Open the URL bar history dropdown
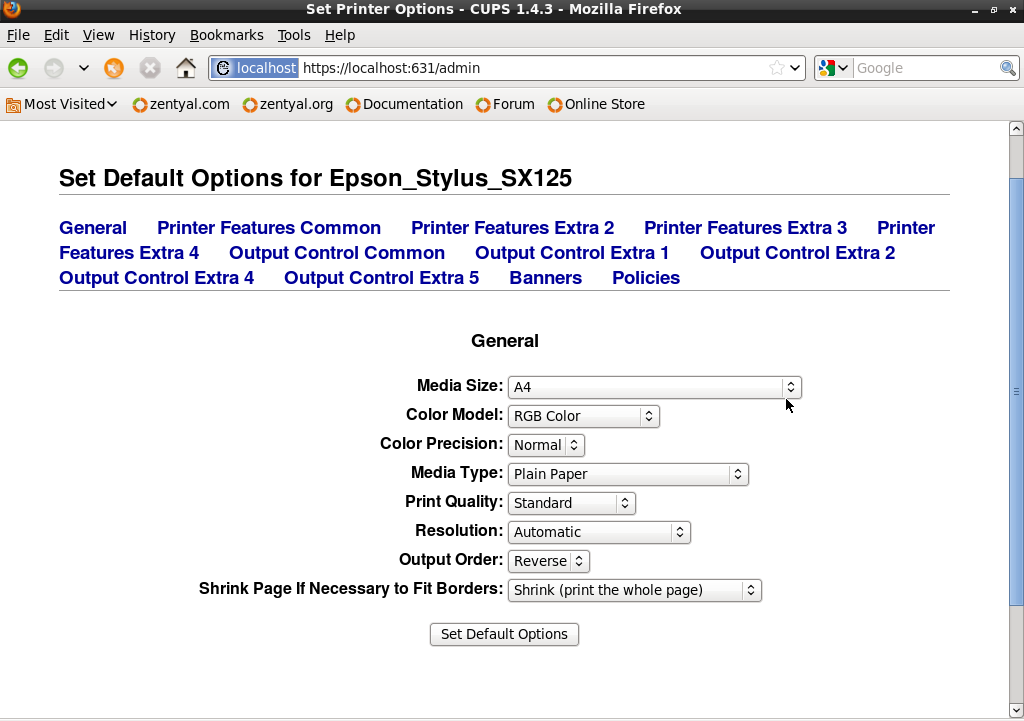 click(795, 68)
